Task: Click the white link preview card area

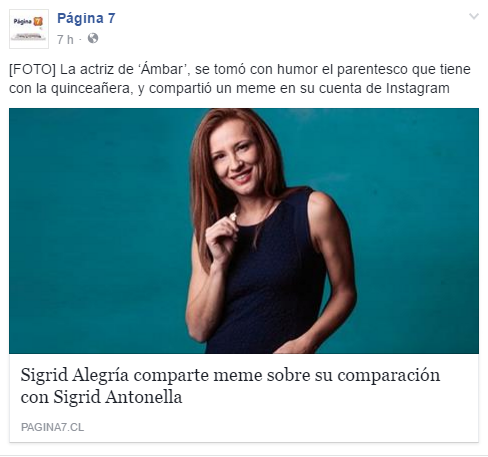Action: point(244,398)
